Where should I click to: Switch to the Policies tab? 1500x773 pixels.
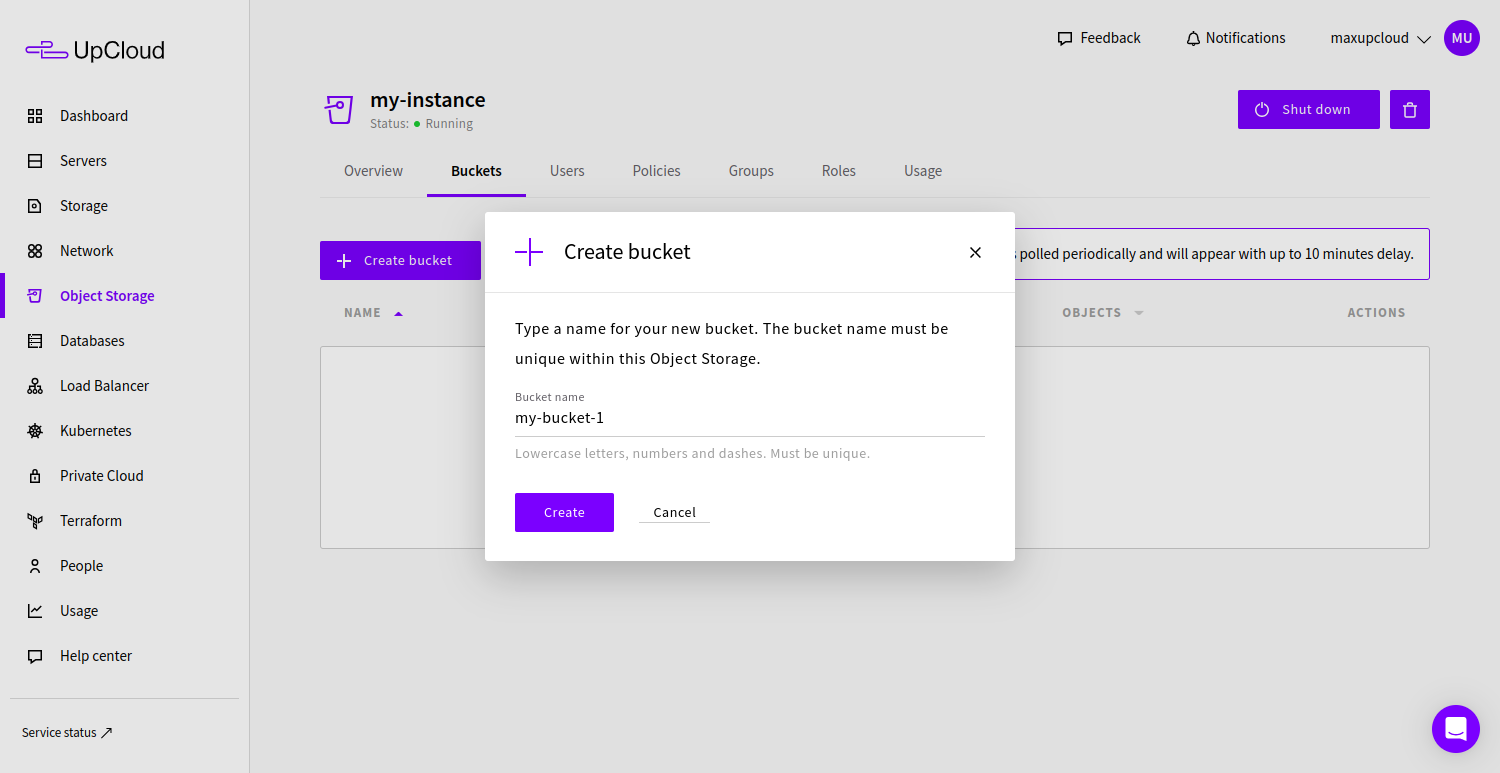pyautogui.click(x=657, y=171)
